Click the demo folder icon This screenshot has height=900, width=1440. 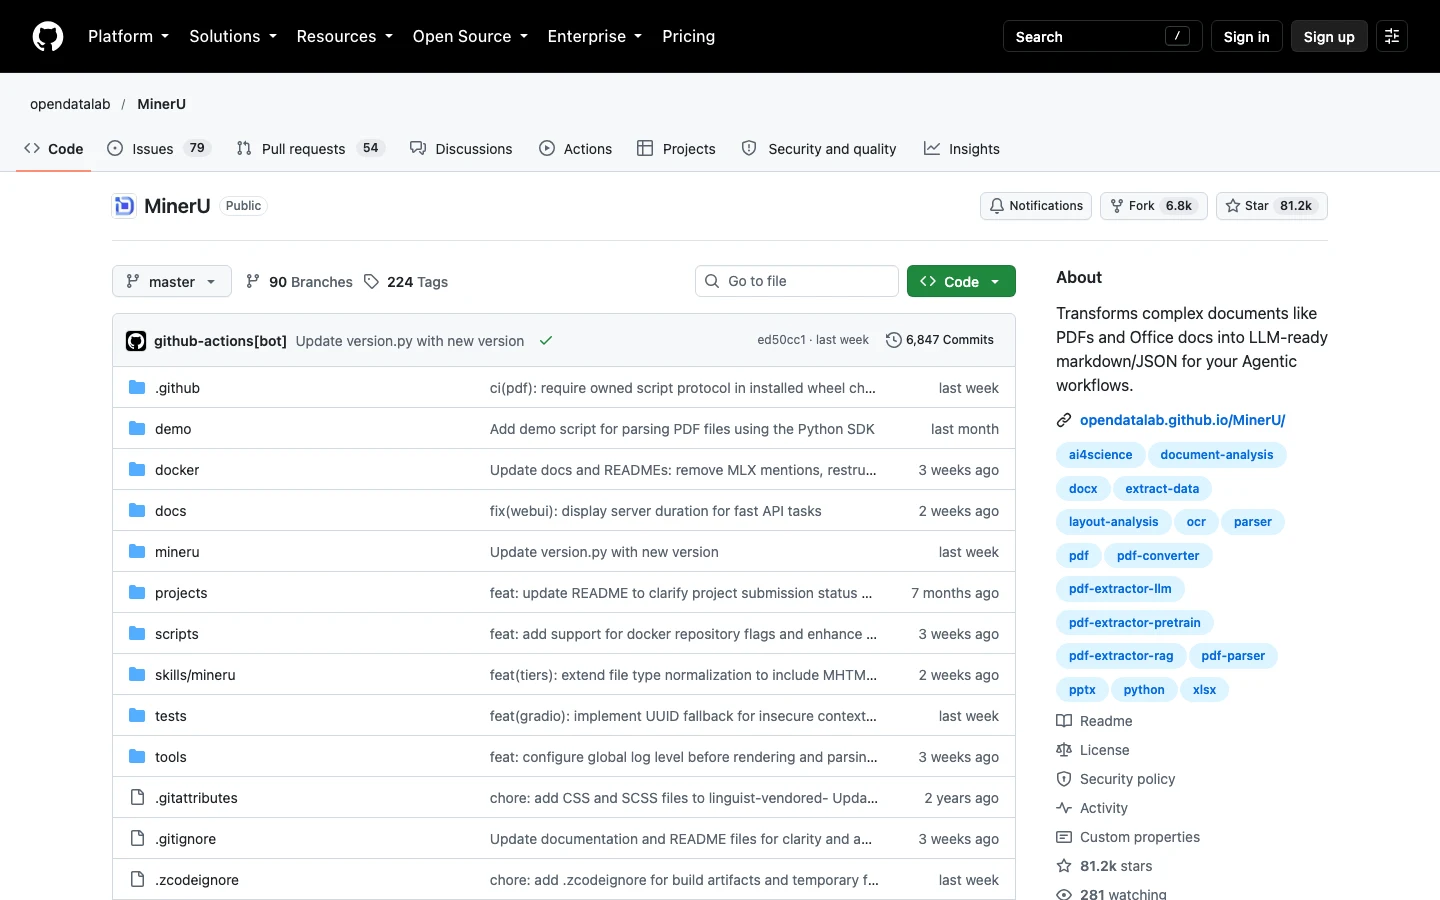137,429
